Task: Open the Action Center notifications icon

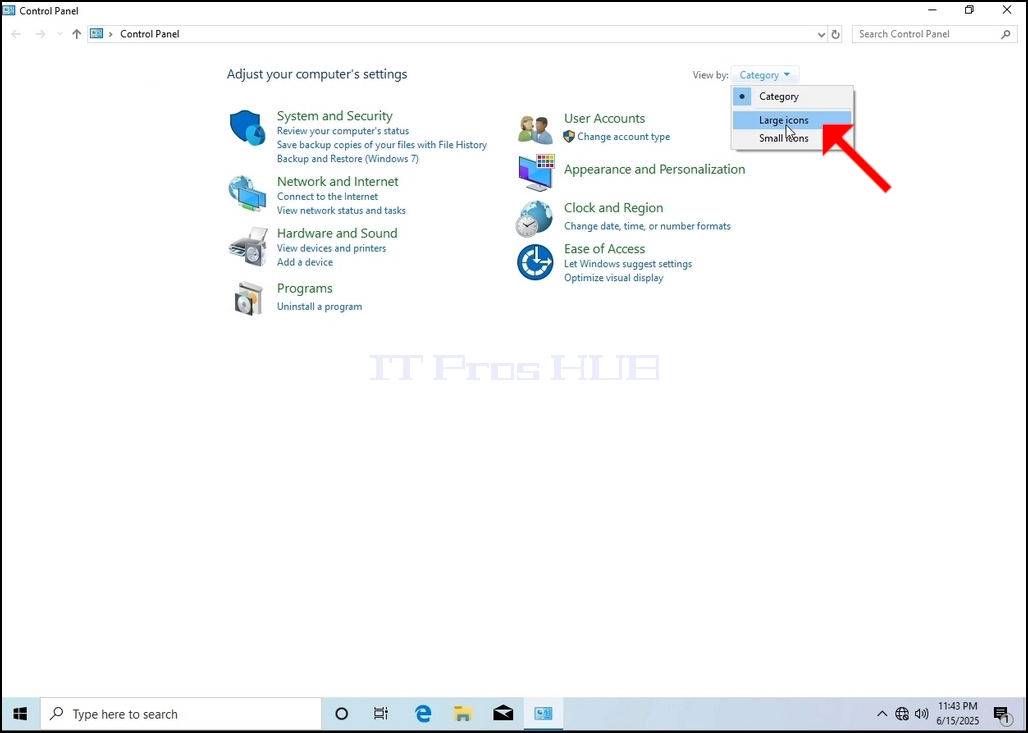Action: click(1002, 714)
